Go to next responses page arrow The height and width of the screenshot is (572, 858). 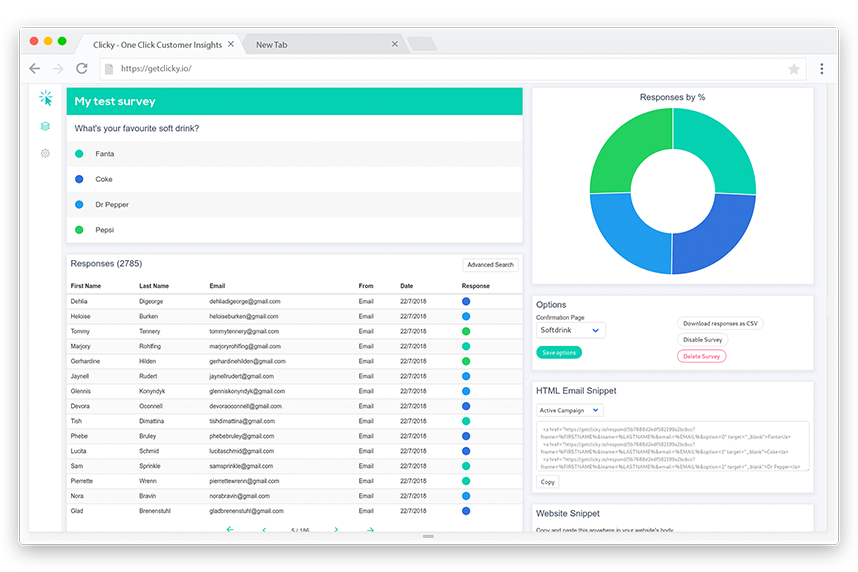click(336, 529)
